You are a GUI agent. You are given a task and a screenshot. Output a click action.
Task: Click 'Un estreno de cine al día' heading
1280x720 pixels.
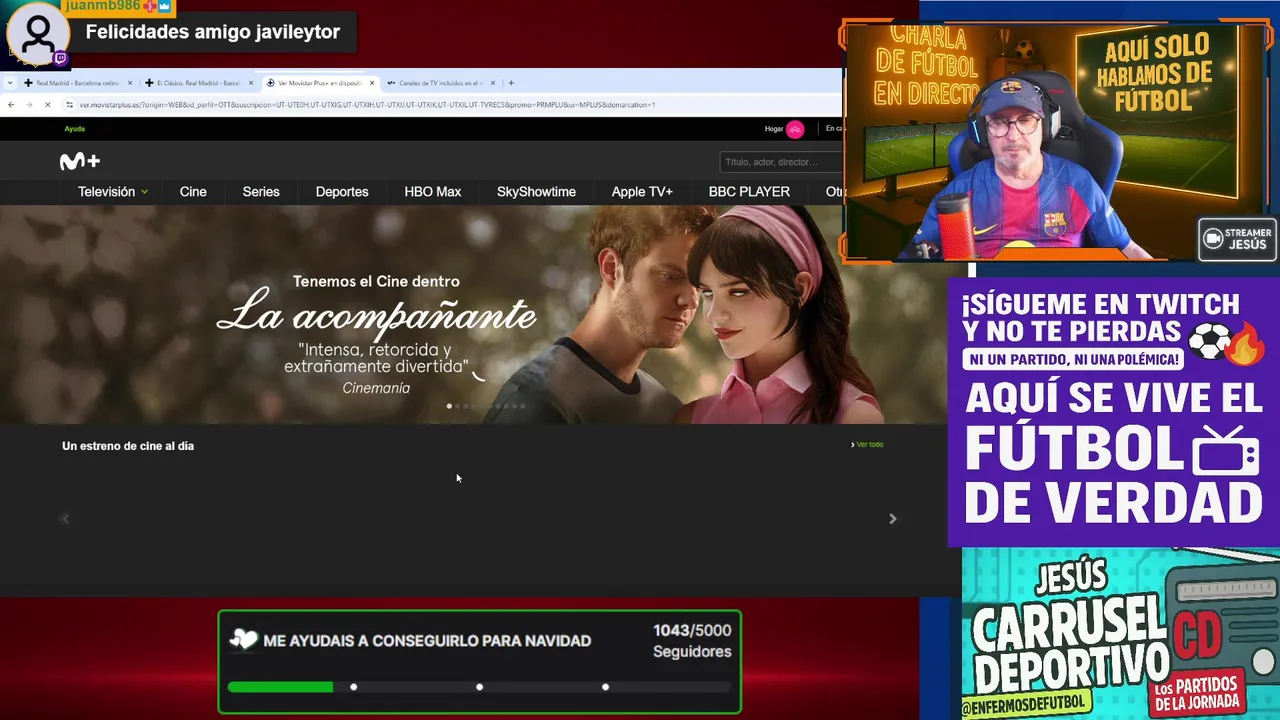point(128,446)
